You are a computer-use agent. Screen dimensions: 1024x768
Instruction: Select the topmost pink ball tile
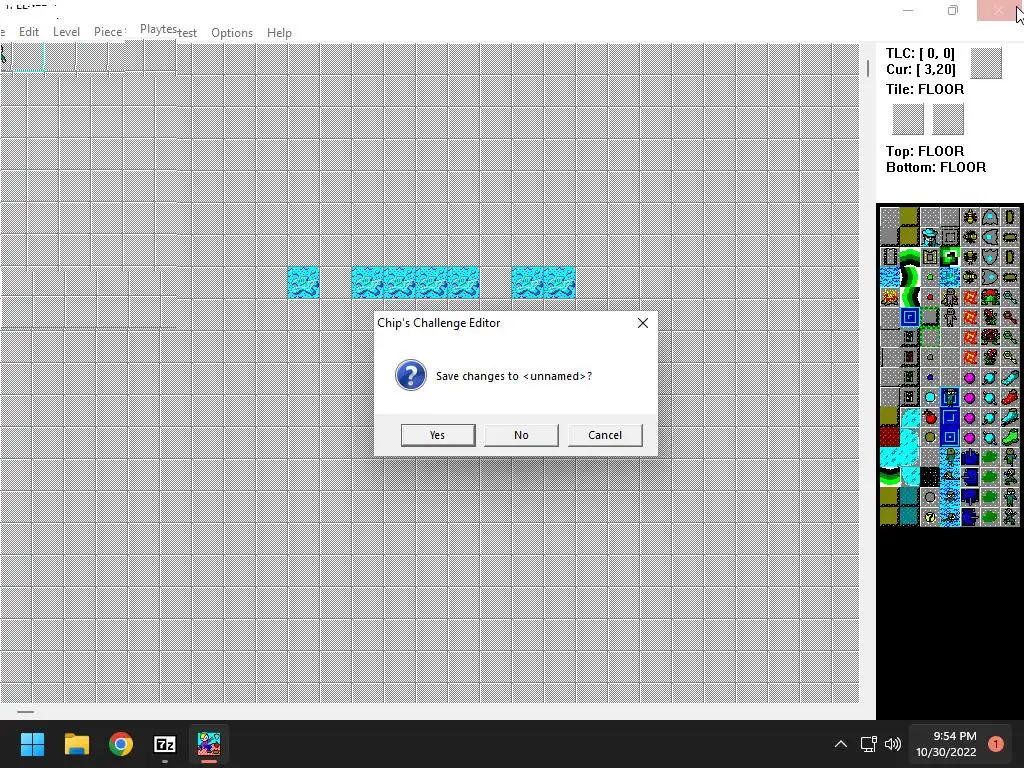pyautogui.click(x=970, y=377)
